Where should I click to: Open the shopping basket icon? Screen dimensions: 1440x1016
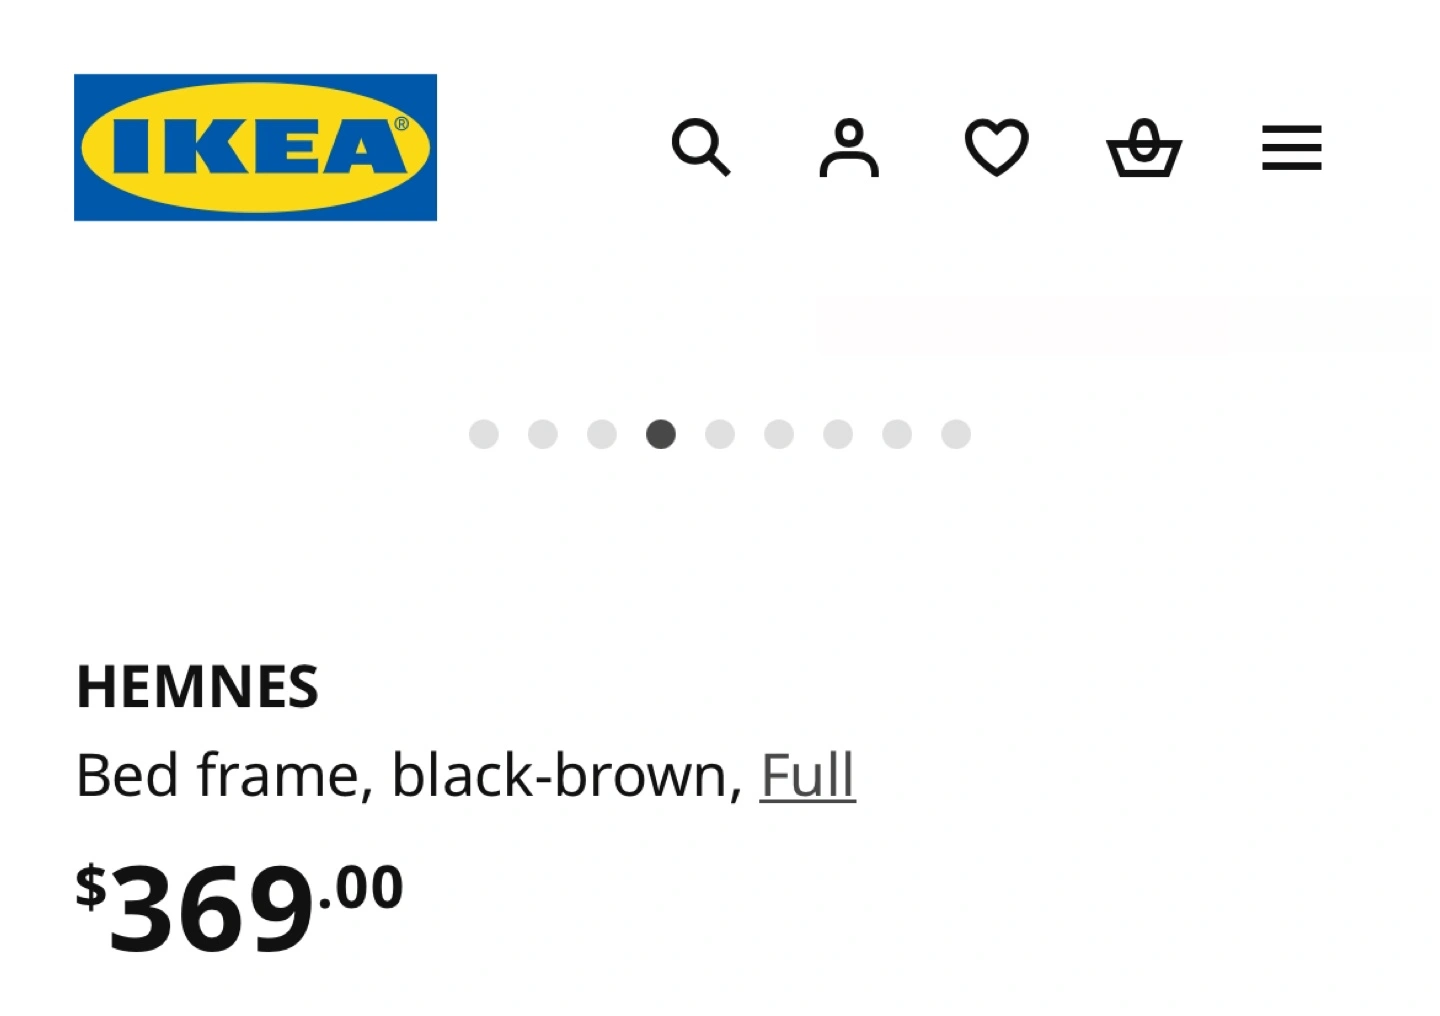(1144, 148)
